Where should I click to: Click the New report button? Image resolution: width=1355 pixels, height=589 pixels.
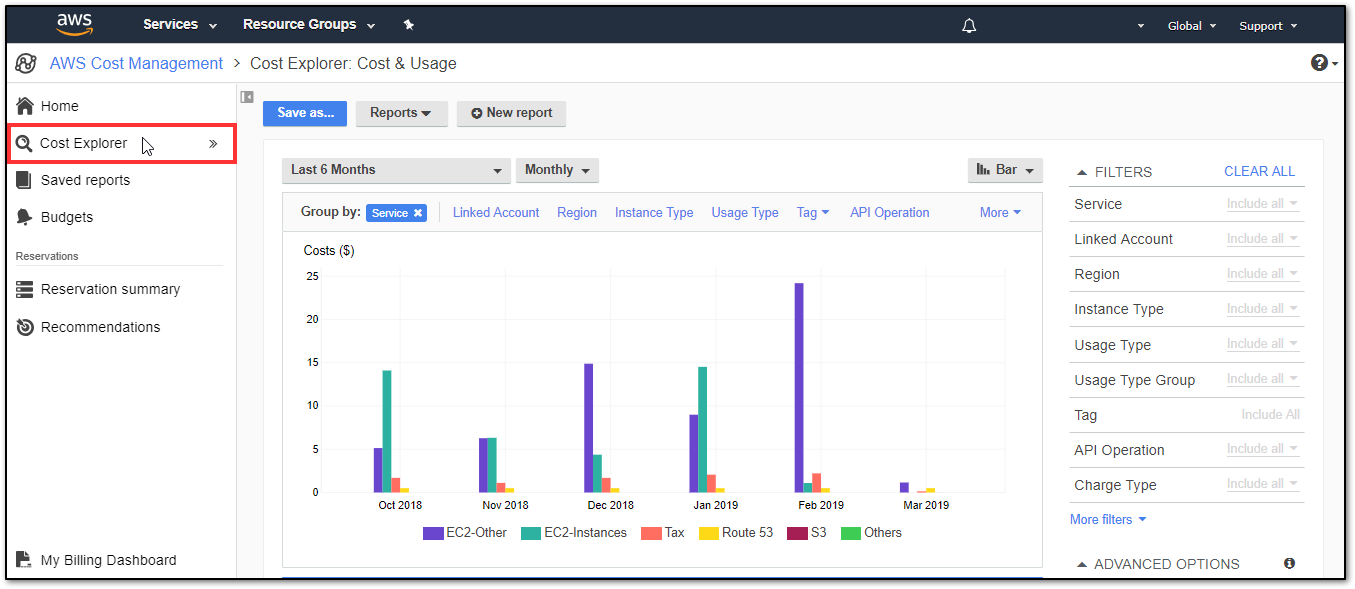[511, 113]
